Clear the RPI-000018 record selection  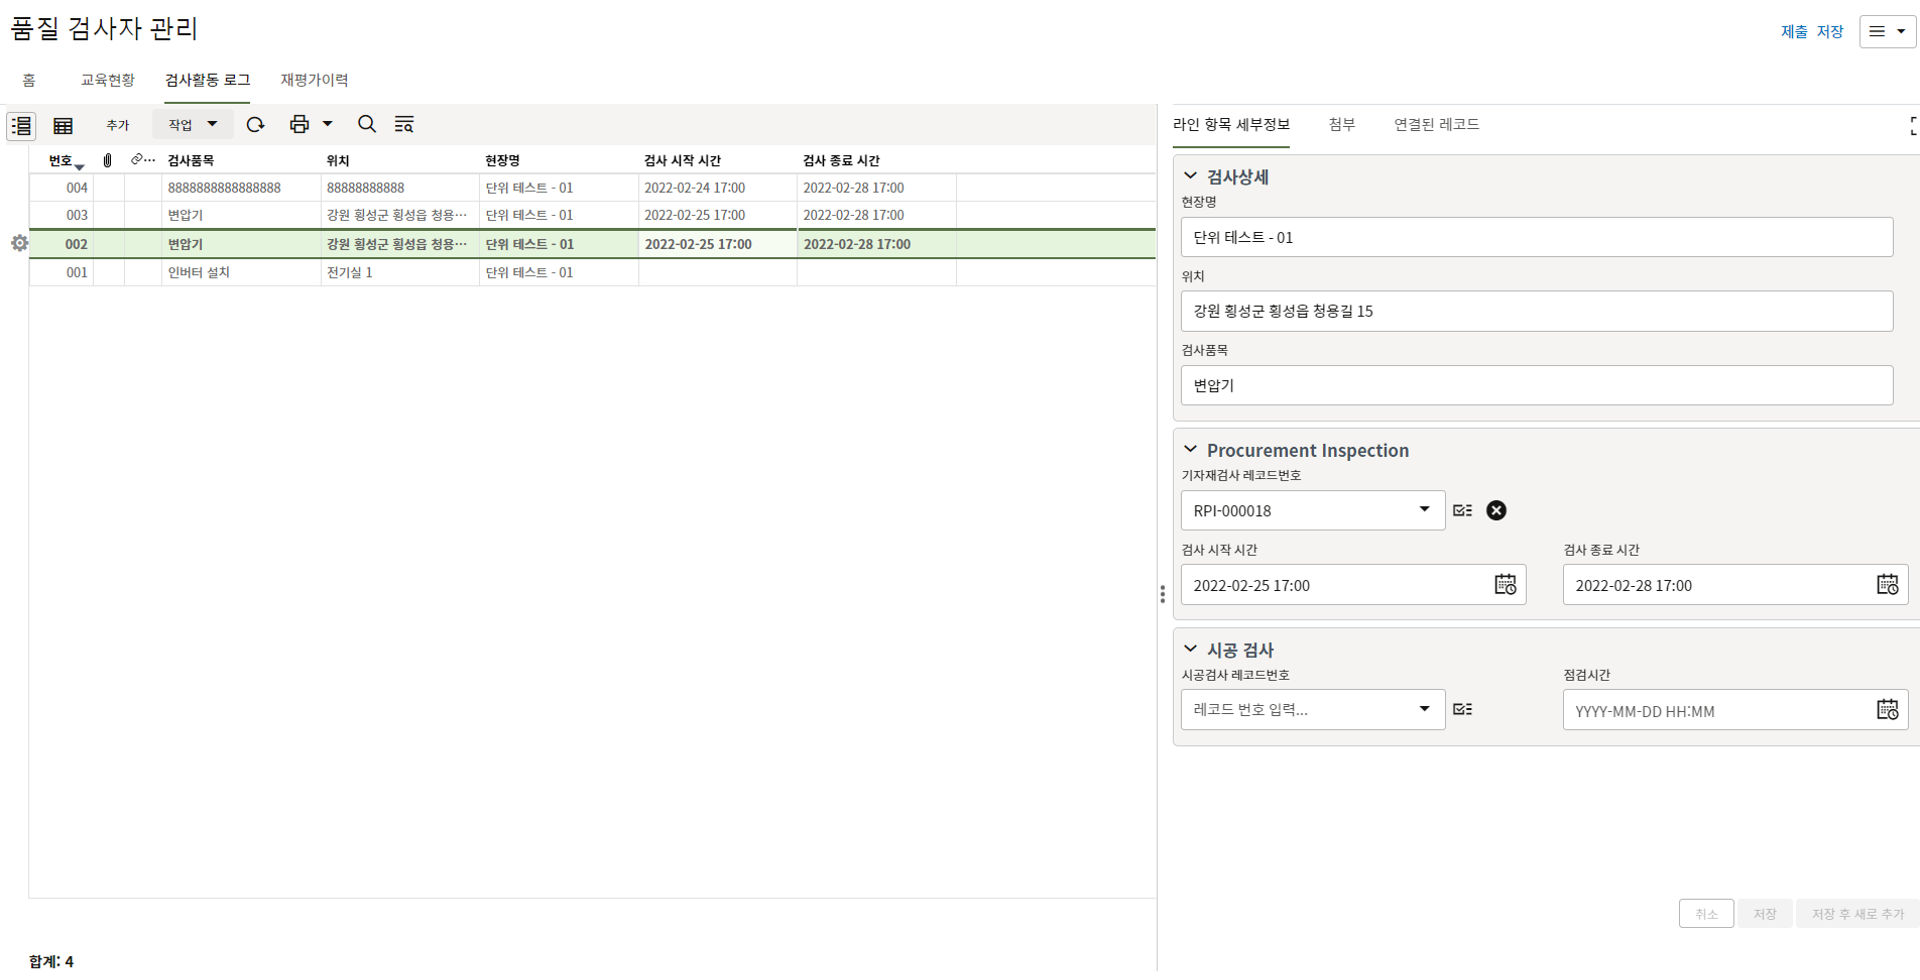[1496, 511]
